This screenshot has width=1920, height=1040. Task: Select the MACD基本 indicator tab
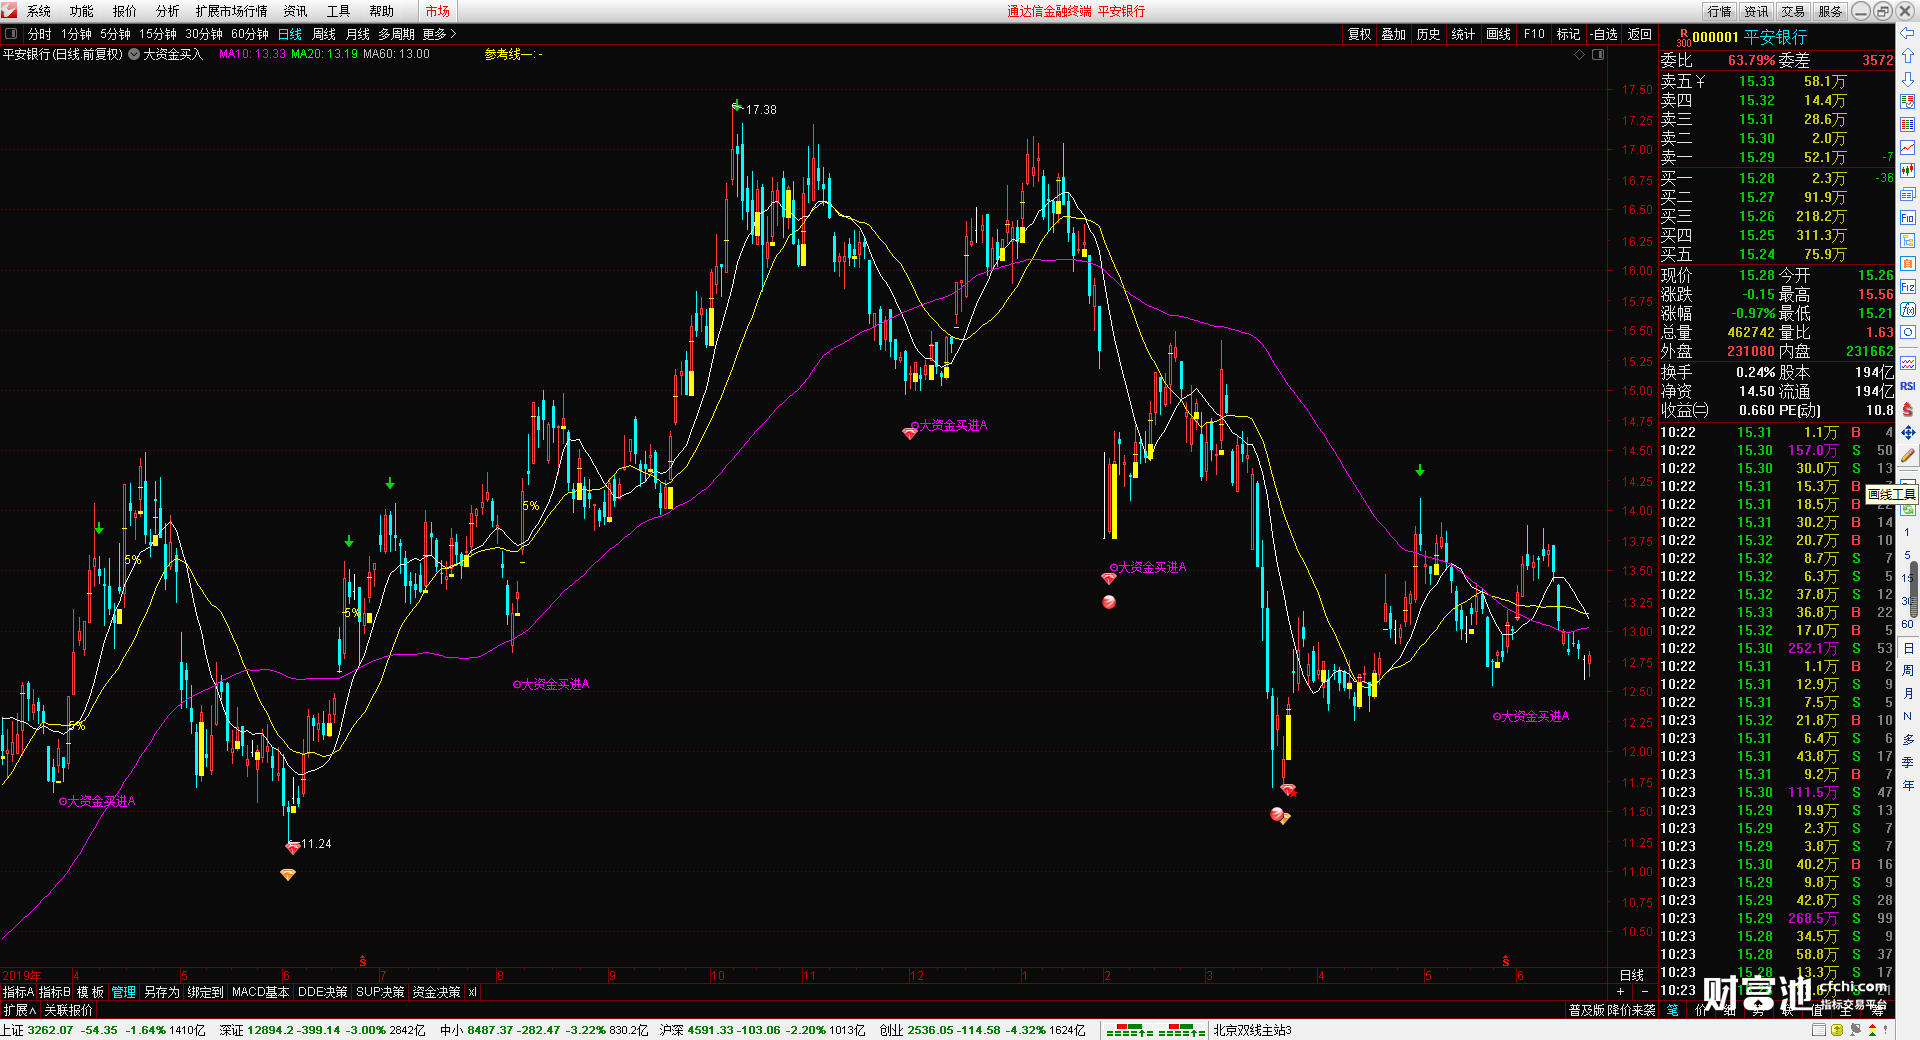(261, 992)
